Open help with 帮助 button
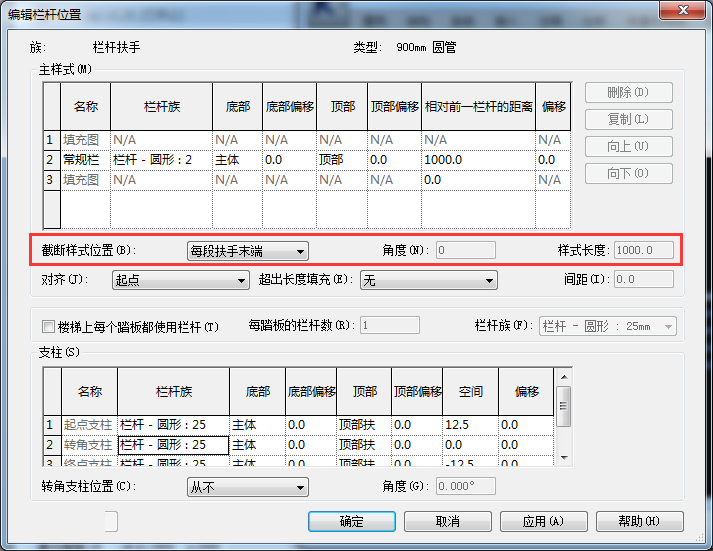Image resolution: width=713 pixels, height=551 pixels. (x=639, y=521)
